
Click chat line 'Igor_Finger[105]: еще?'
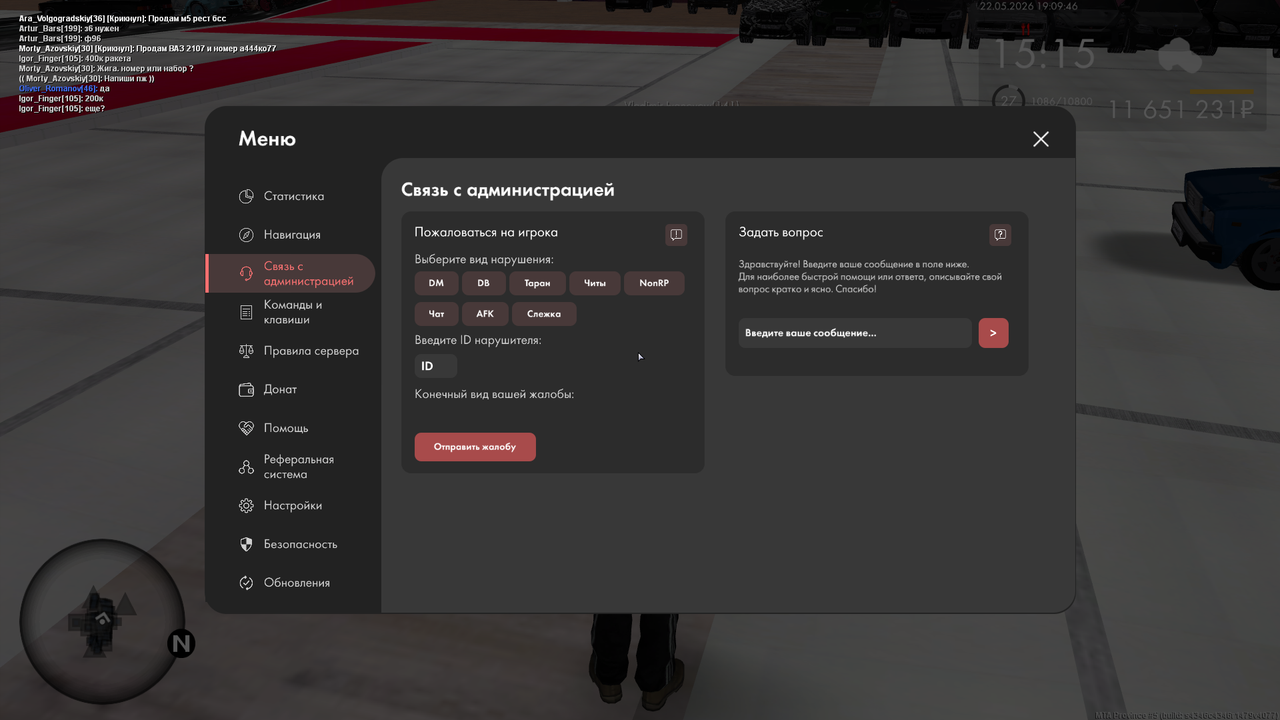pos(62,108)
